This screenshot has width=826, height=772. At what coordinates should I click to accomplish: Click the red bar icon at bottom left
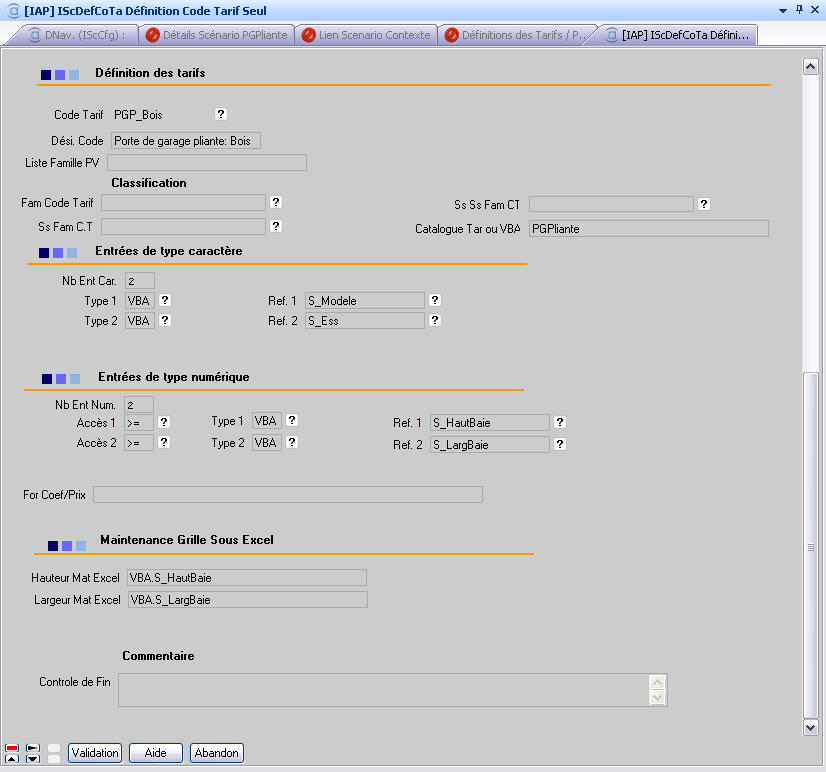(x=11, y=747)
